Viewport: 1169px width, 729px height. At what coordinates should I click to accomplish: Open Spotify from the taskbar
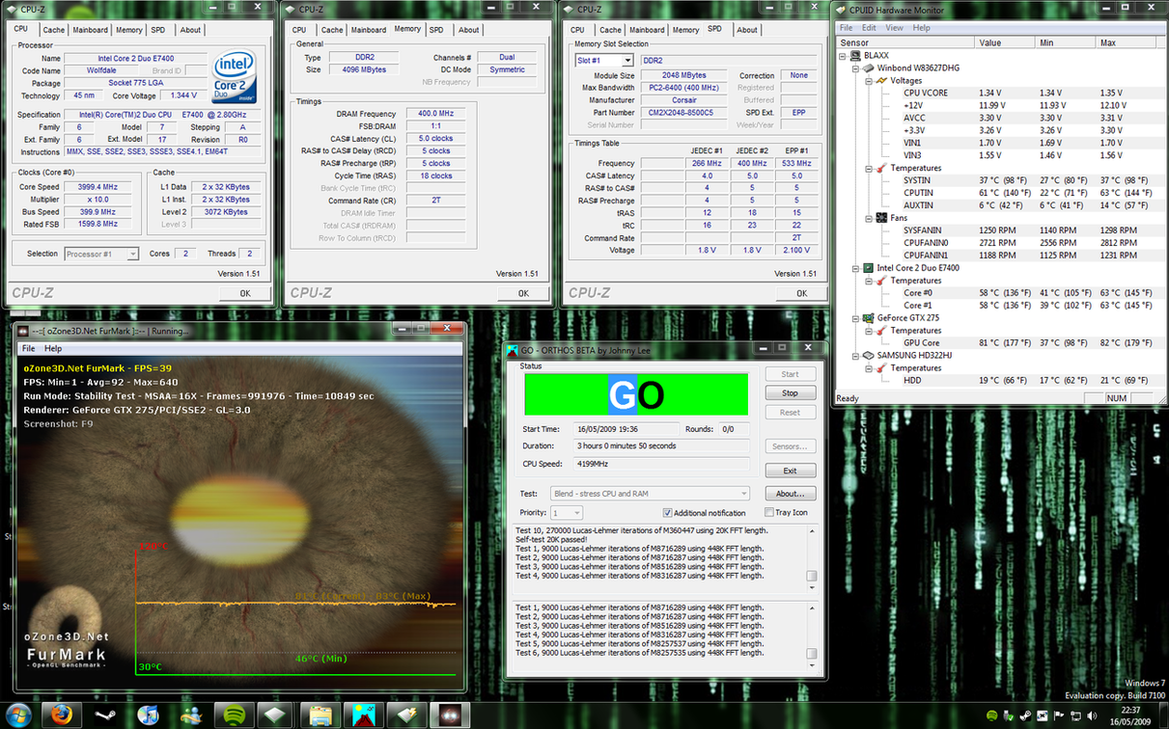(234, 715)
